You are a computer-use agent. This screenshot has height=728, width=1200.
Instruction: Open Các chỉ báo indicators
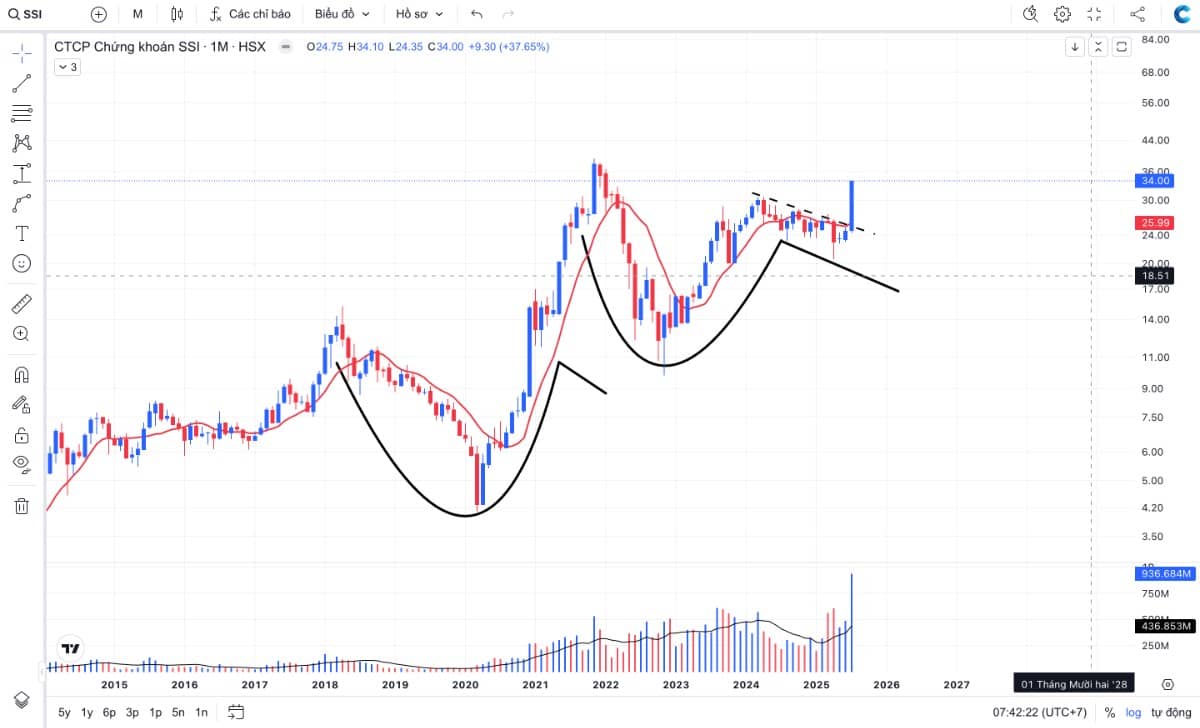point(251,14)
